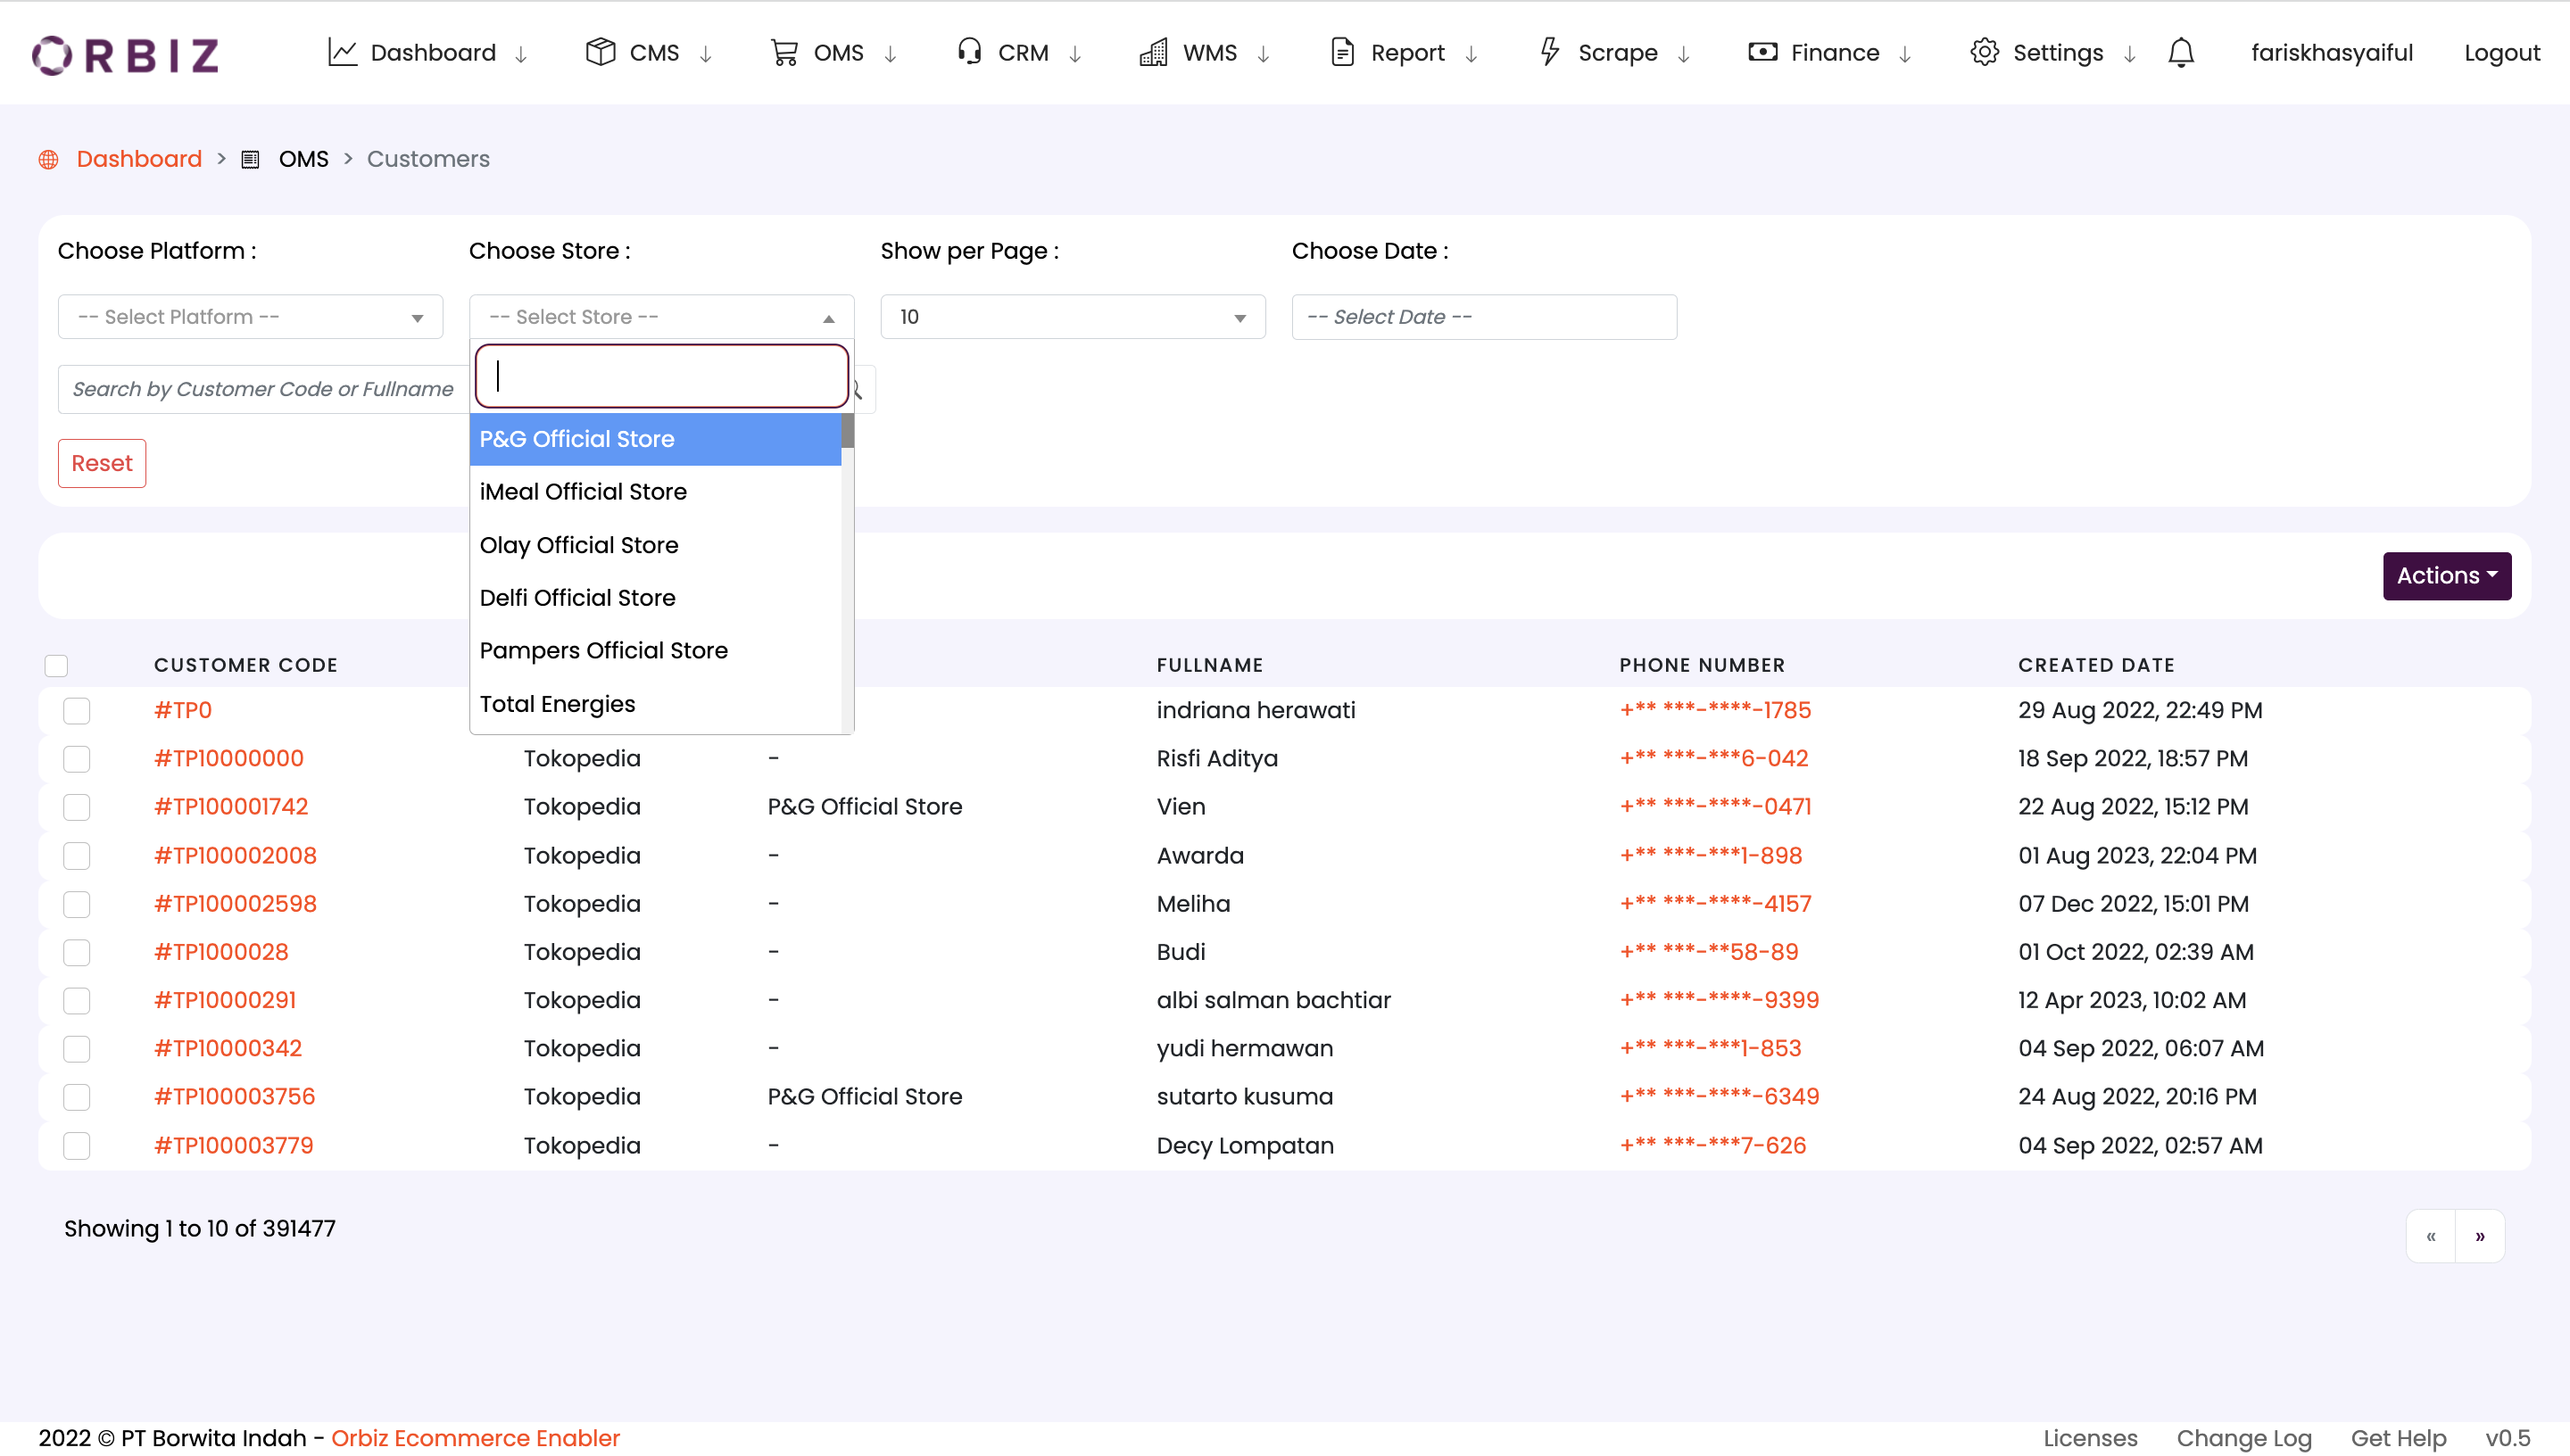Open the Get Help footer link

(x=2398, y=1438)
